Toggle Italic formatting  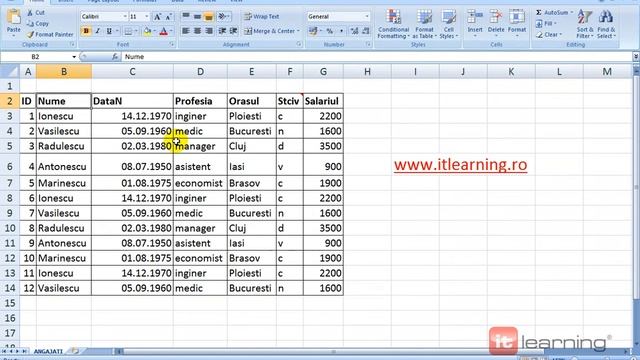click(x=98, y=31)
